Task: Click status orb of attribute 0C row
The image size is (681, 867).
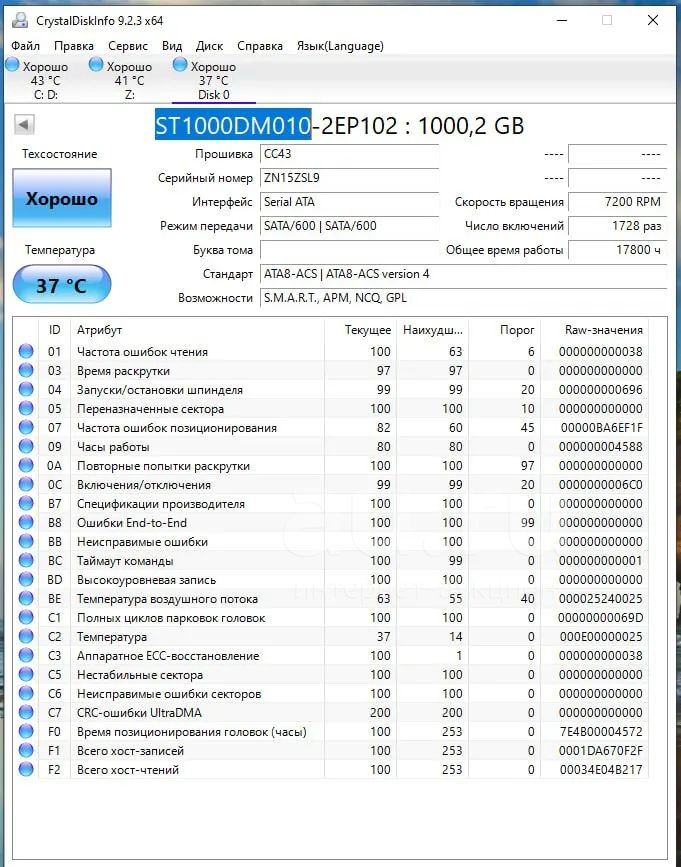Action: (x=26, y=484)
